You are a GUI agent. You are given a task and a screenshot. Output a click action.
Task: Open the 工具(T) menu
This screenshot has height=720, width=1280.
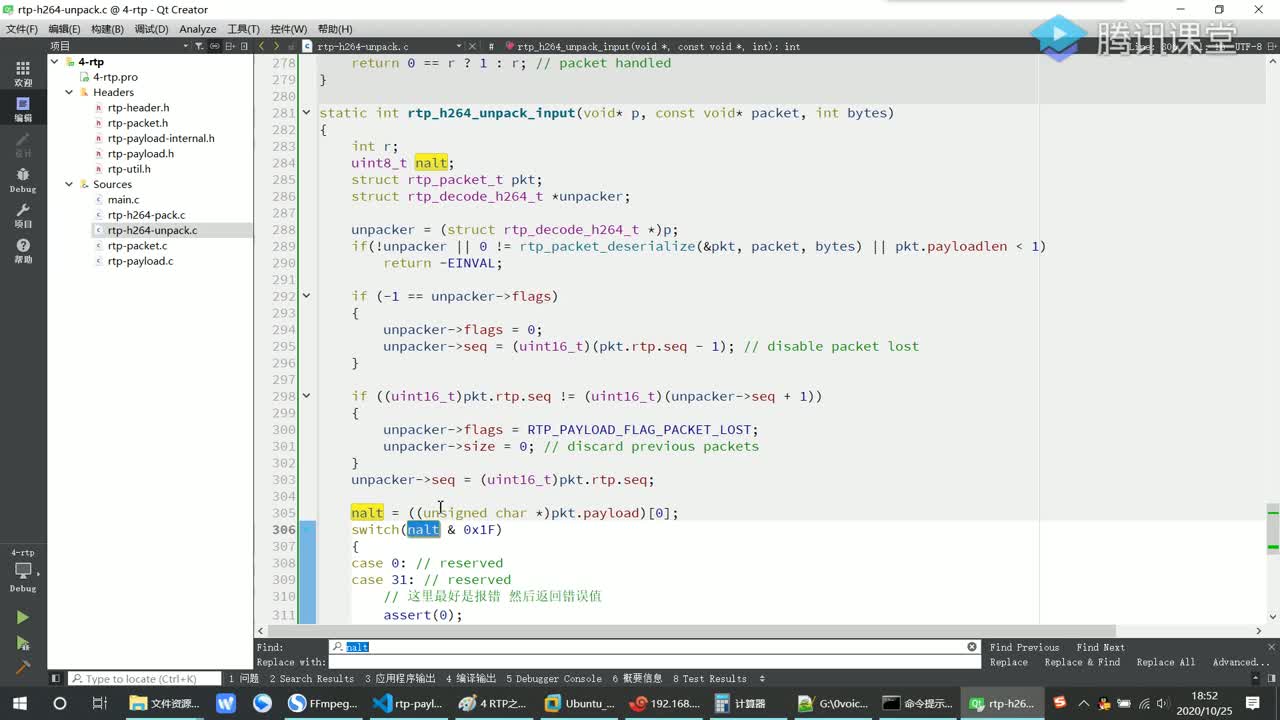click(243, 29)
